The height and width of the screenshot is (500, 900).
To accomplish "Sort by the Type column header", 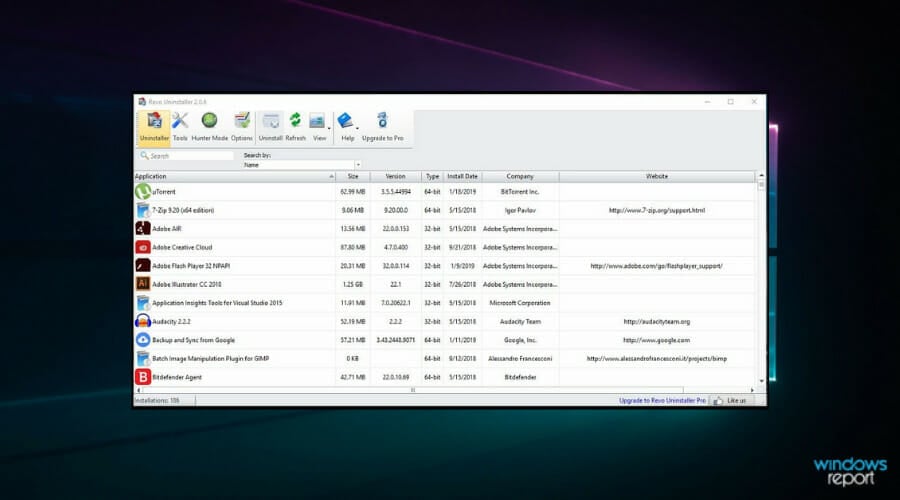I will pyautogui.click(x=432, y=176).
